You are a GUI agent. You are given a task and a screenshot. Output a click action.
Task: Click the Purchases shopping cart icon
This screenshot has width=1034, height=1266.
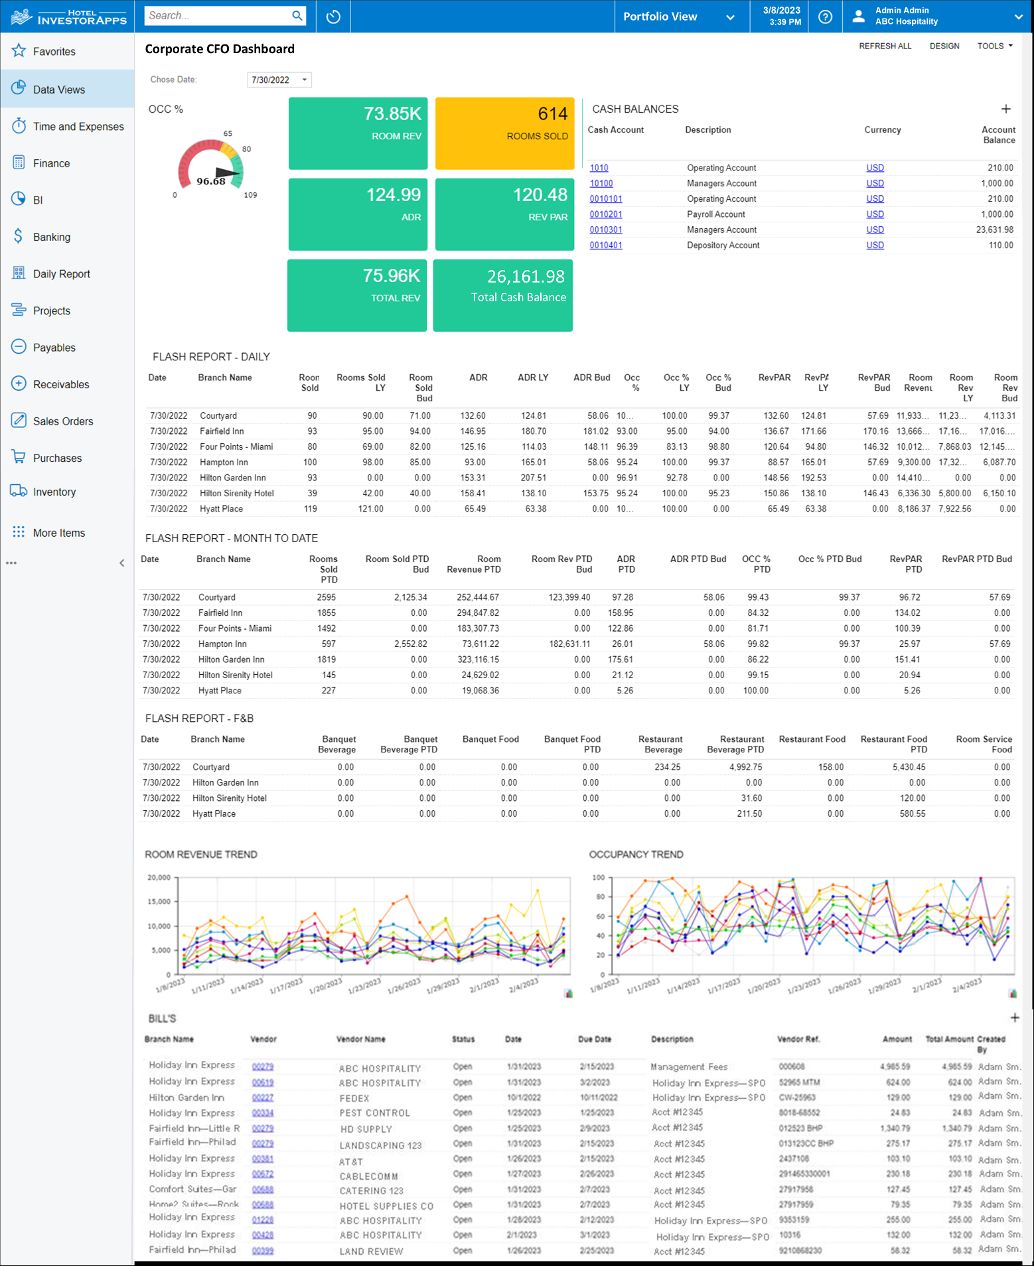click(18, 458)
